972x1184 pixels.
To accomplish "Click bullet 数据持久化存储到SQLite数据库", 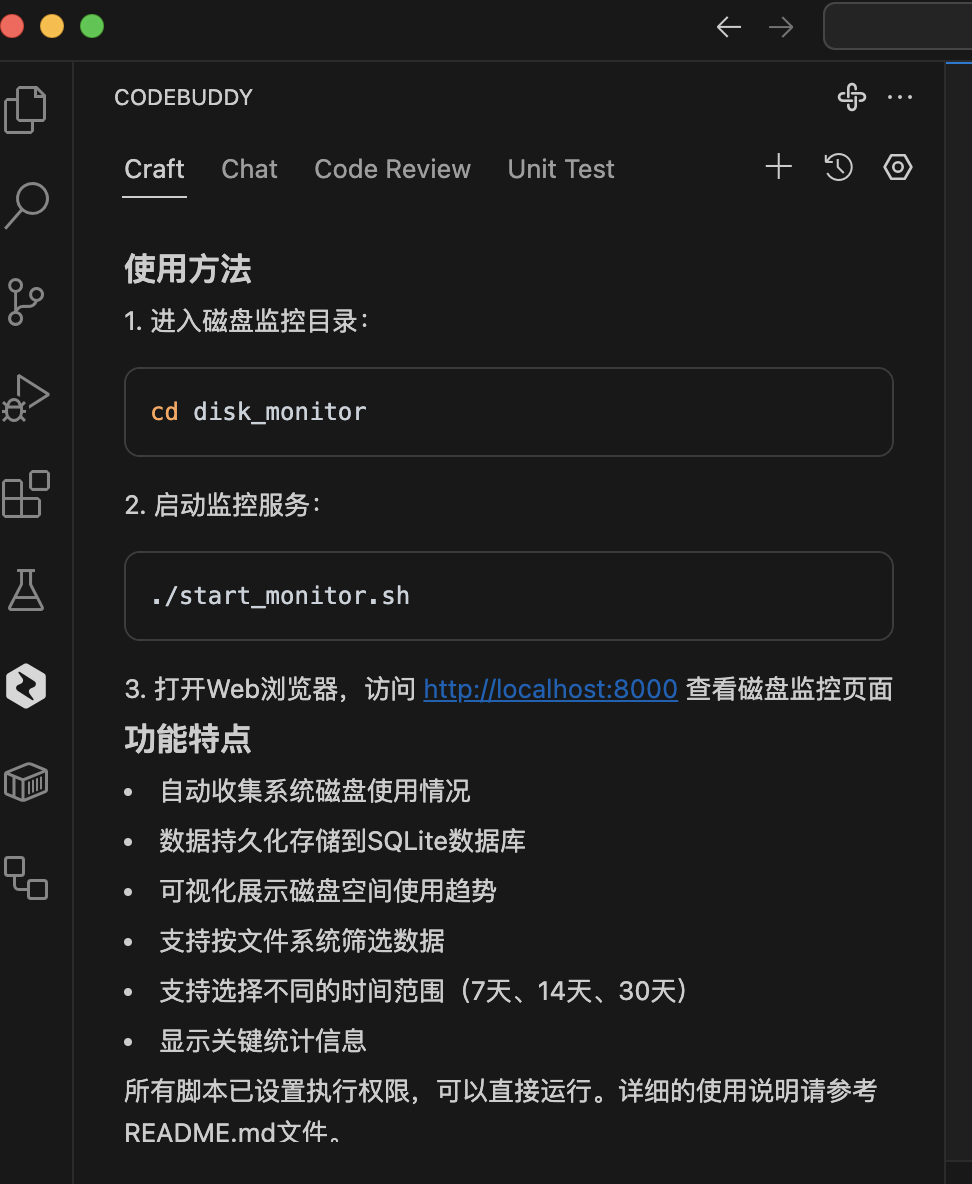I will coord(342,840).
